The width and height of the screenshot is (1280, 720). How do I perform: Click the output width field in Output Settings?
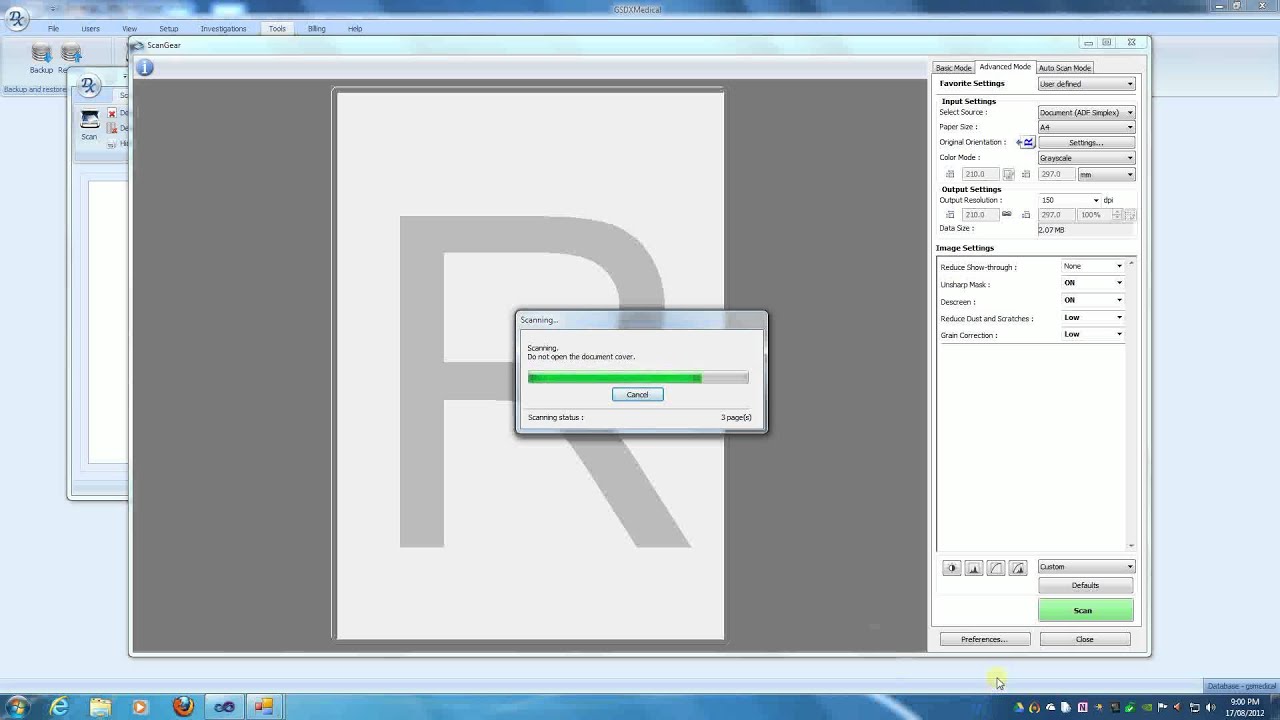(980, 215)
